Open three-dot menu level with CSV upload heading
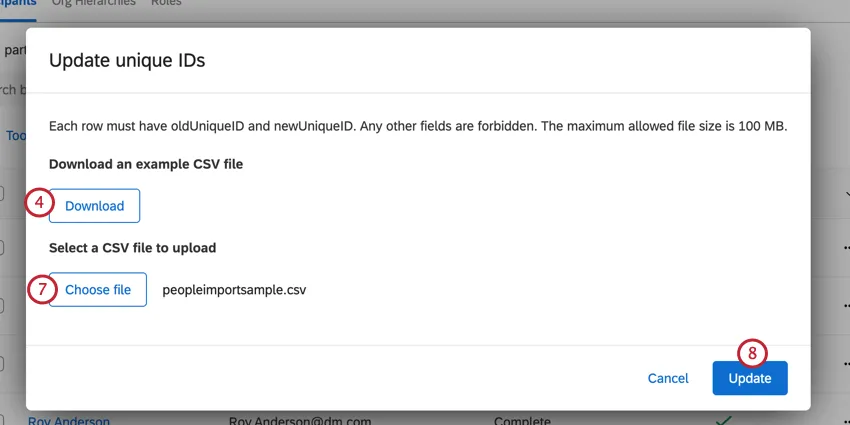The height and width of the screenshot is (425, 850). click(x=845, y=247)
